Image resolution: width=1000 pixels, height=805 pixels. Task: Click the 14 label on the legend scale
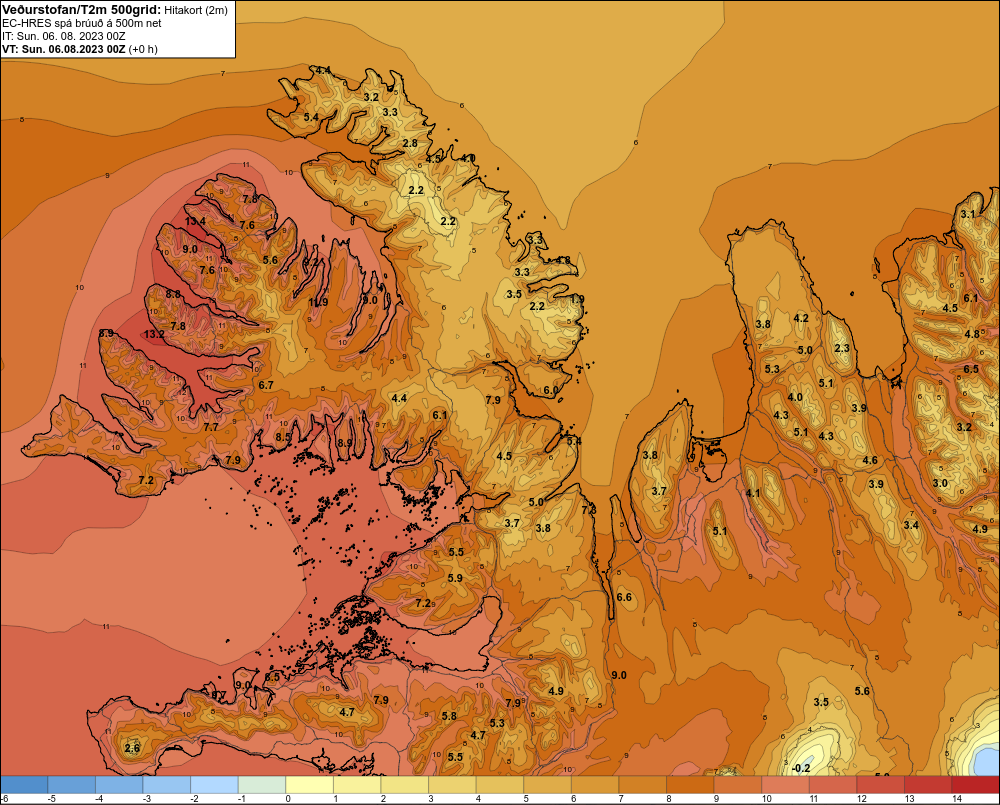click(x=957, y=799)
